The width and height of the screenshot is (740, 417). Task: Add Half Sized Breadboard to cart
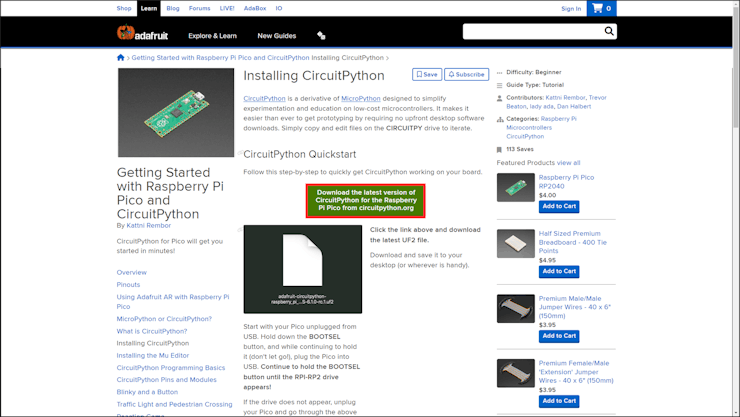tap(559, 271)
